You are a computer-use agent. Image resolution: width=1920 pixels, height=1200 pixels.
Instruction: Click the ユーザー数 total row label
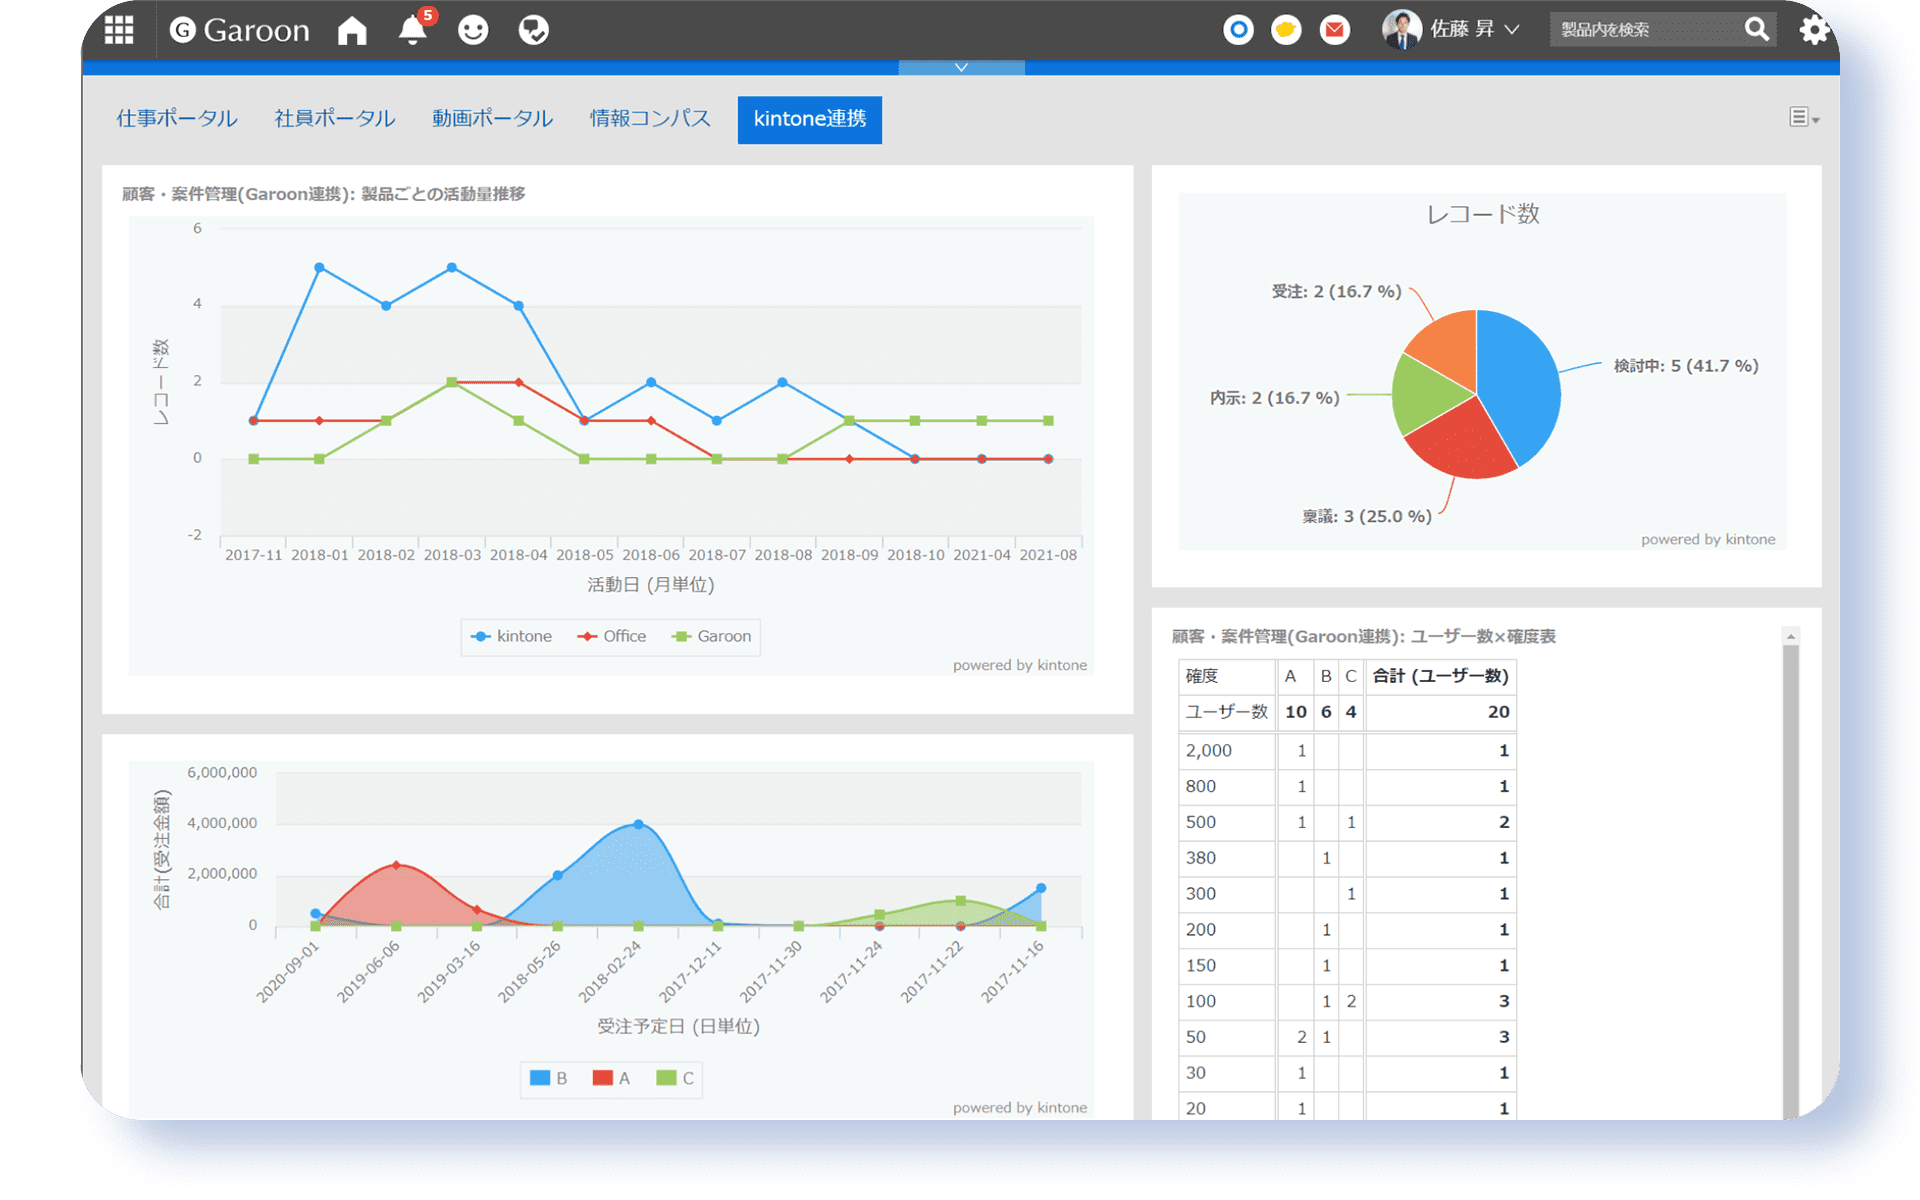[x=1227, y=712]
